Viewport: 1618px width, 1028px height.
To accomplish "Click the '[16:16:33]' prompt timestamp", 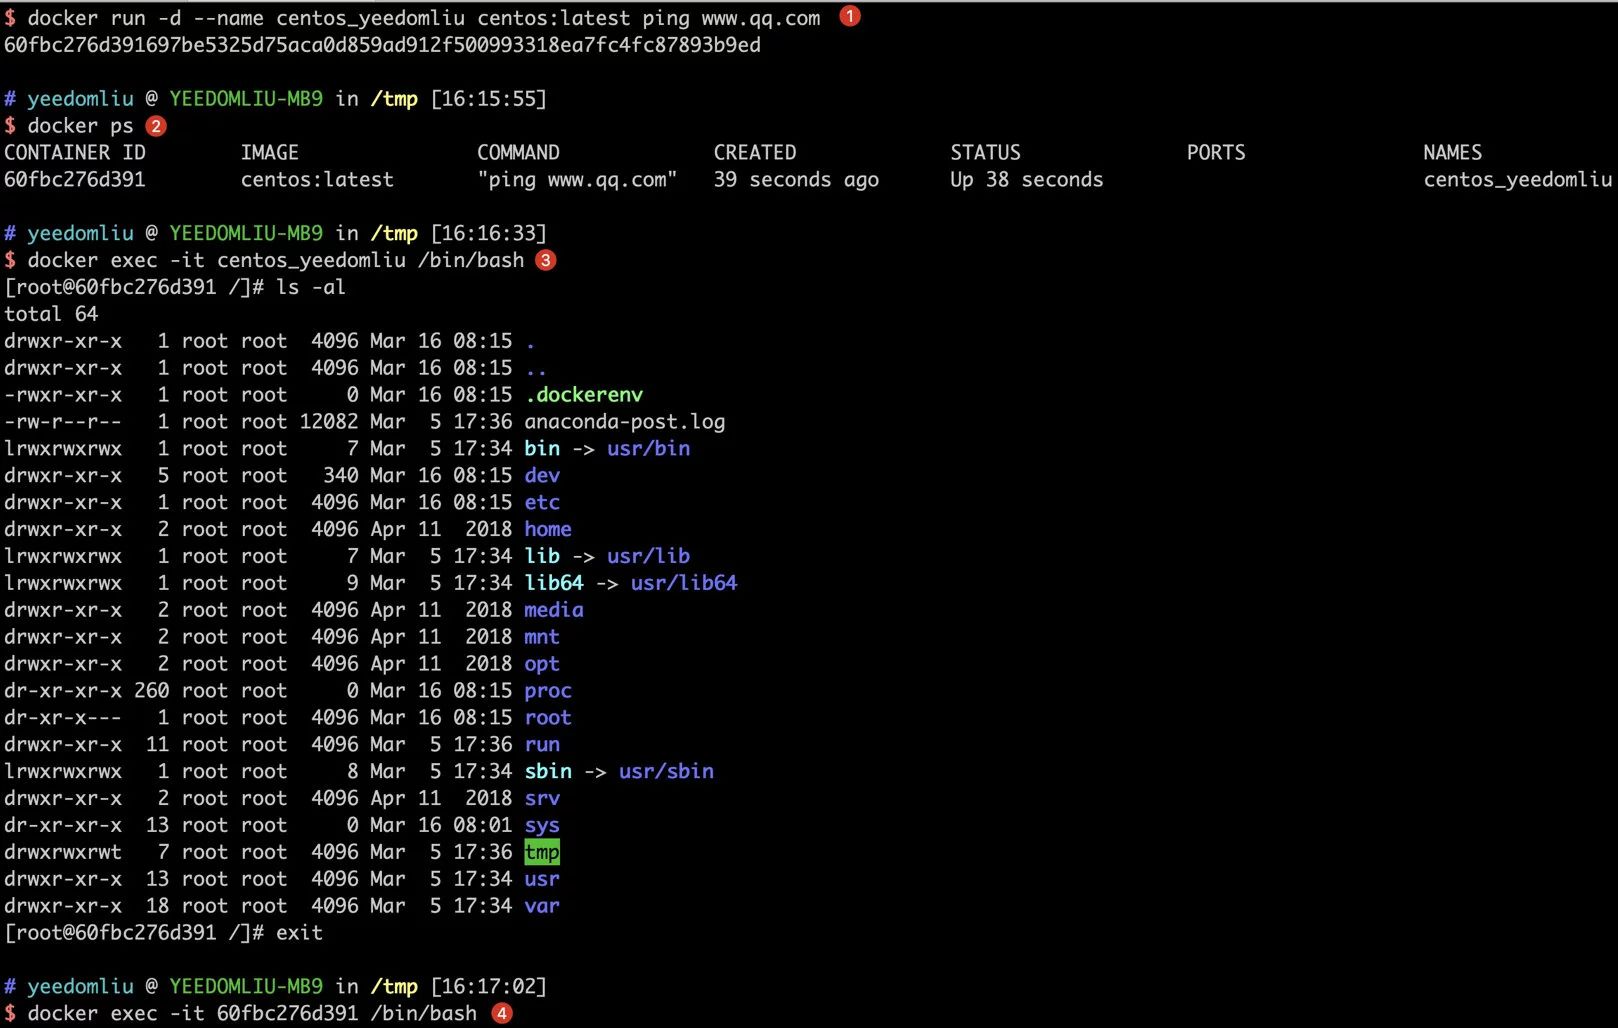I will 489,233.
